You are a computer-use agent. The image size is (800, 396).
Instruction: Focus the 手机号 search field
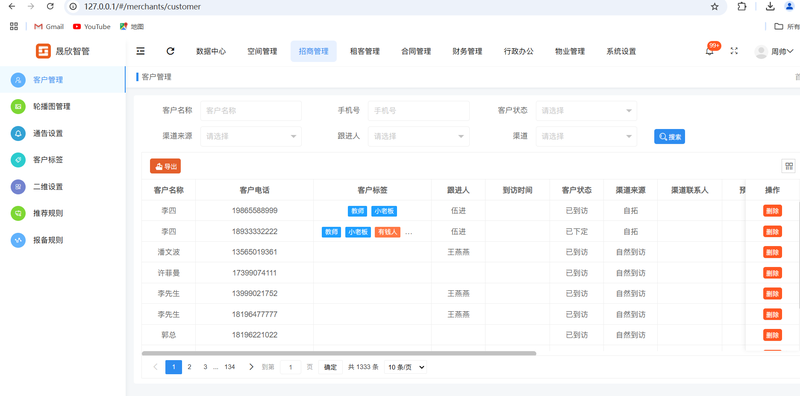tap(418, 110)
